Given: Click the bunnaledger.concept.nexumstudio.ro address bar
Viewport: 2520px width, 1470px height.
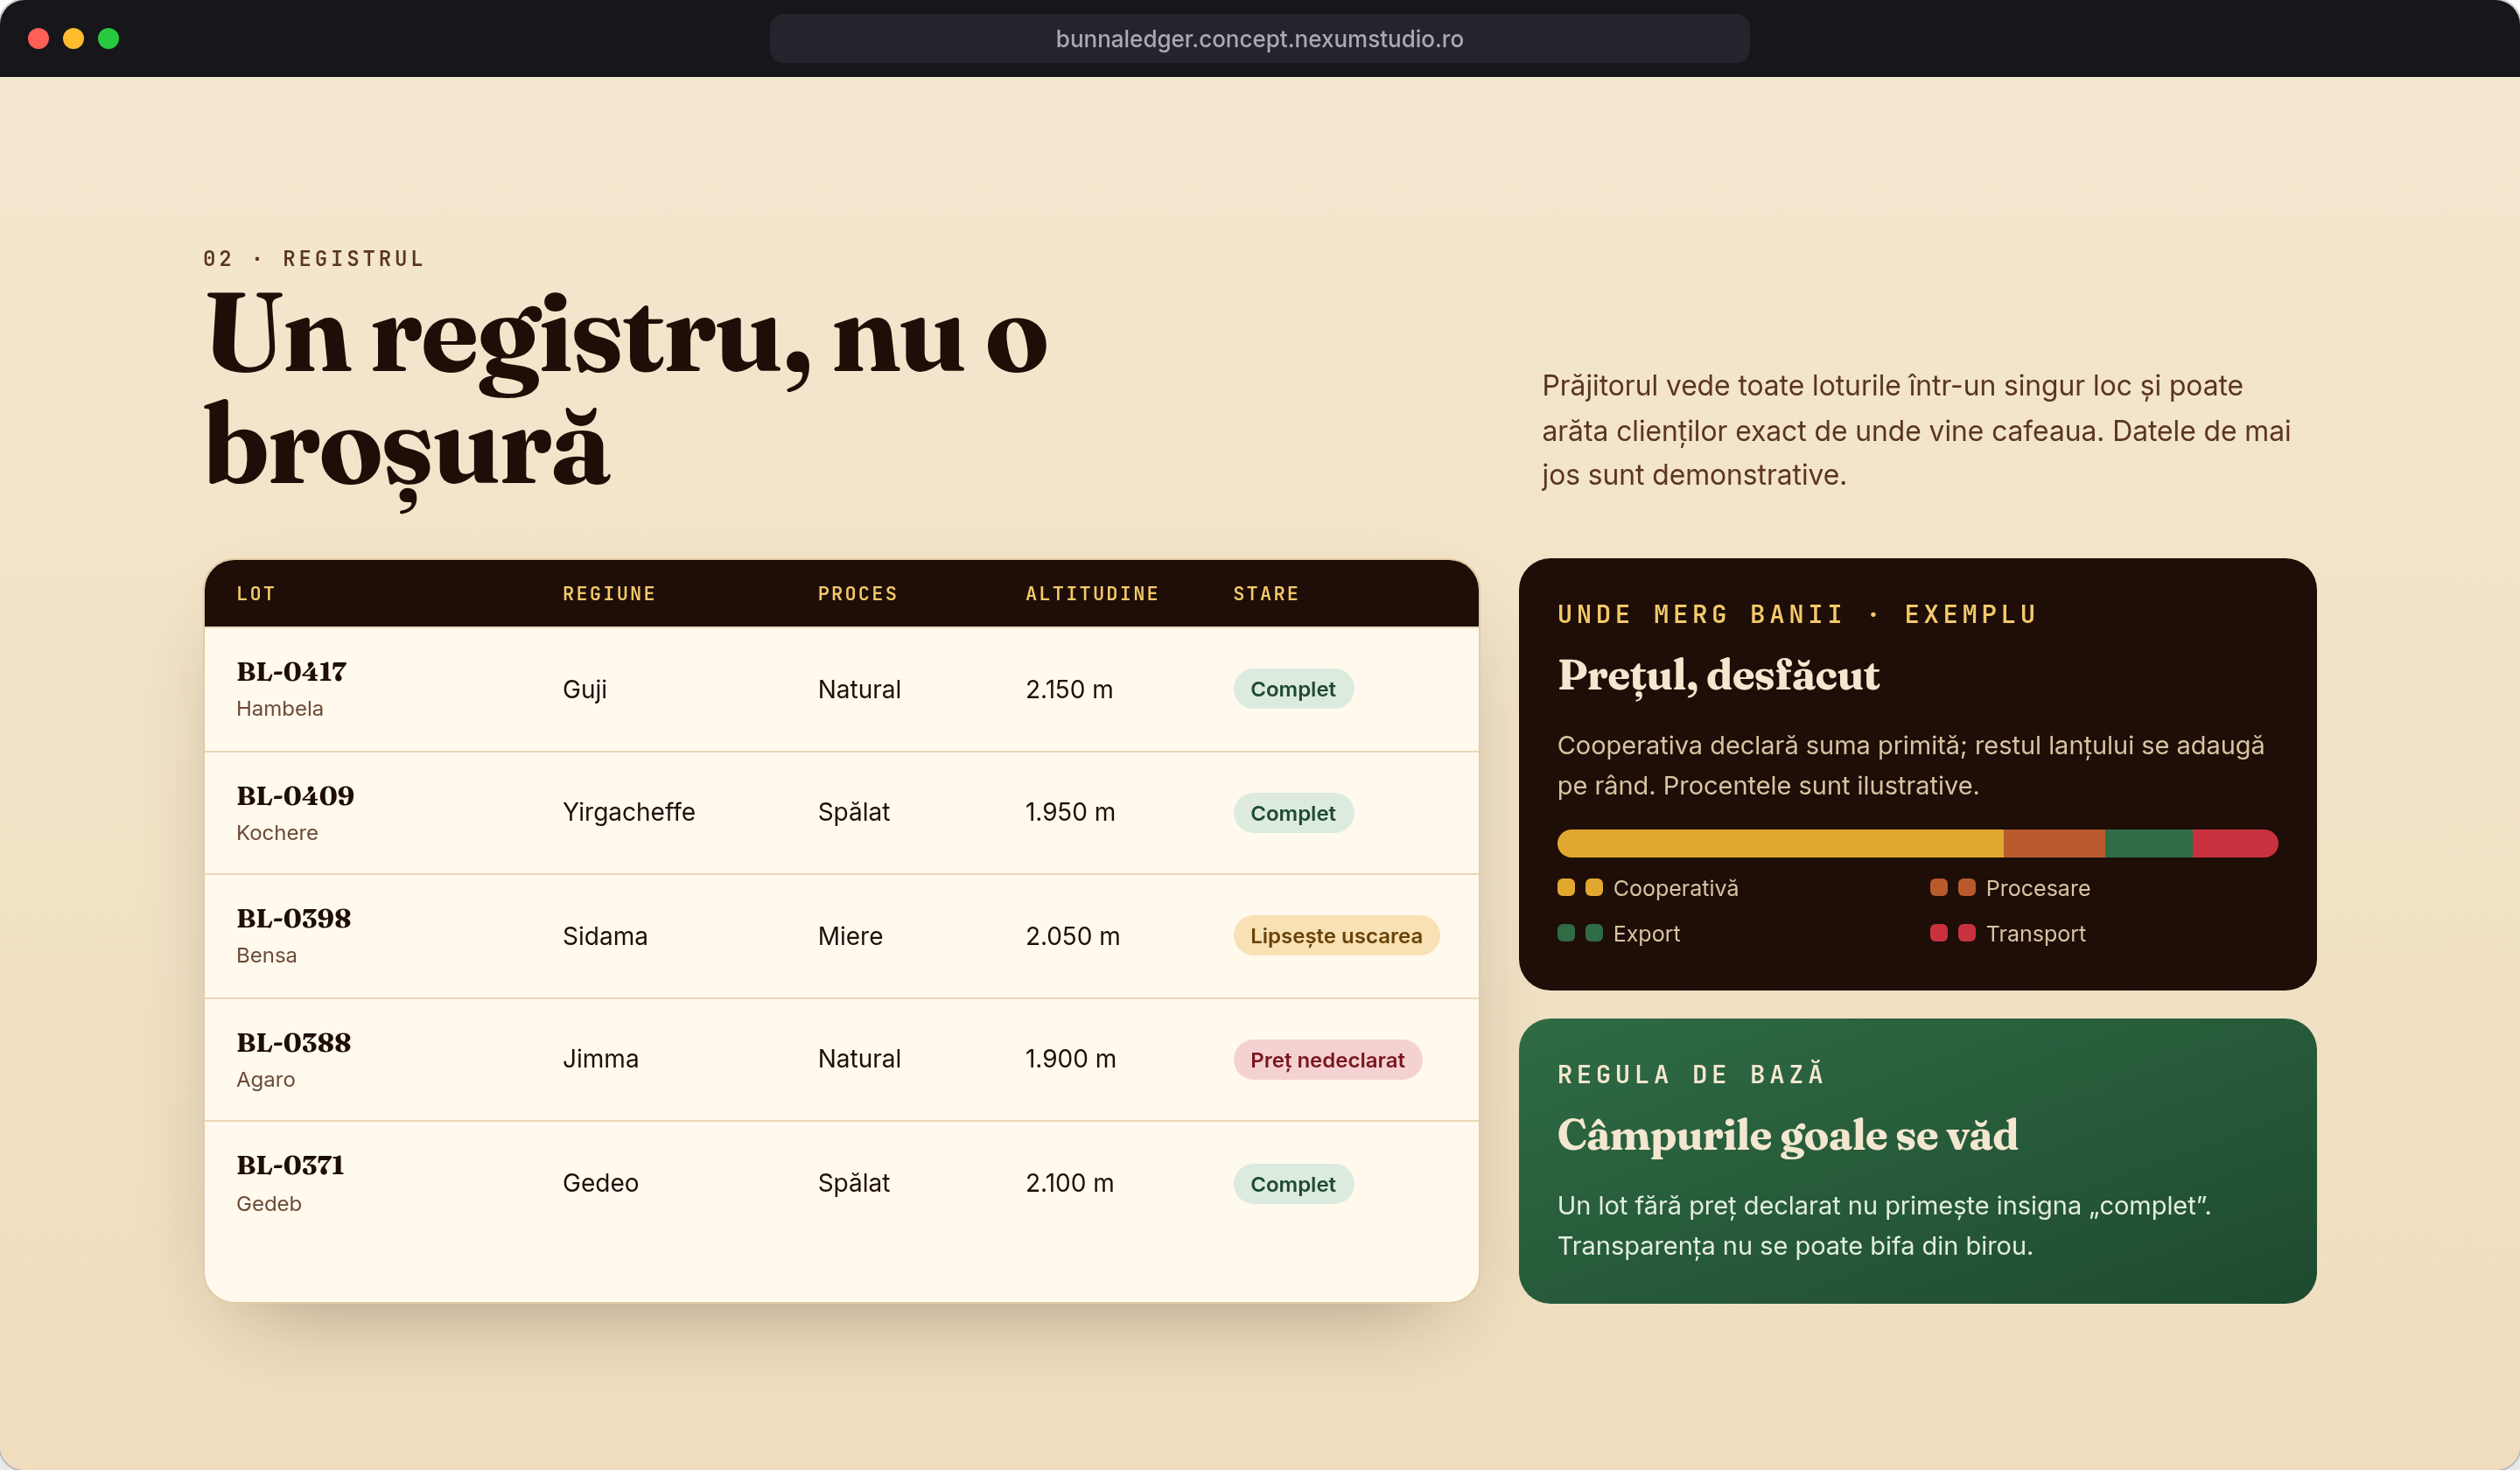Looking at the screenshot, I should (1259, 39).
